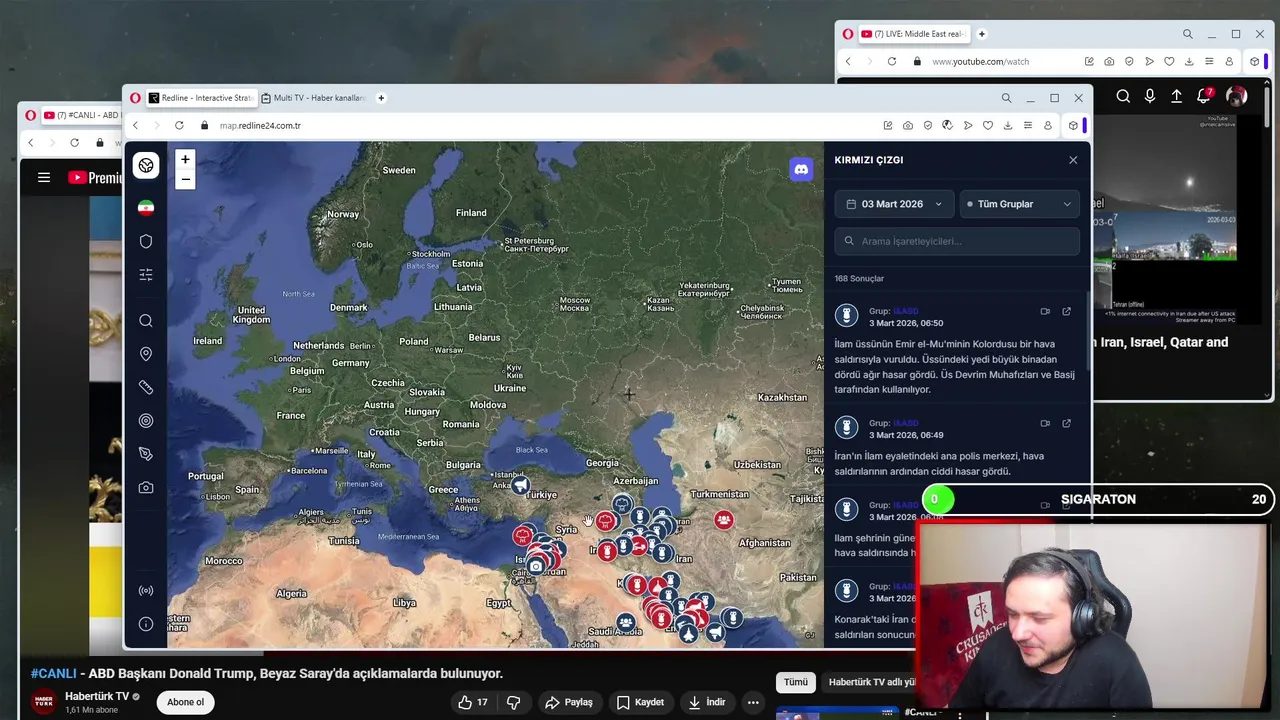Open the Tüm Gruplar group dropdown
Screen dimensions: 1280x720
[x=1019, y=204]
